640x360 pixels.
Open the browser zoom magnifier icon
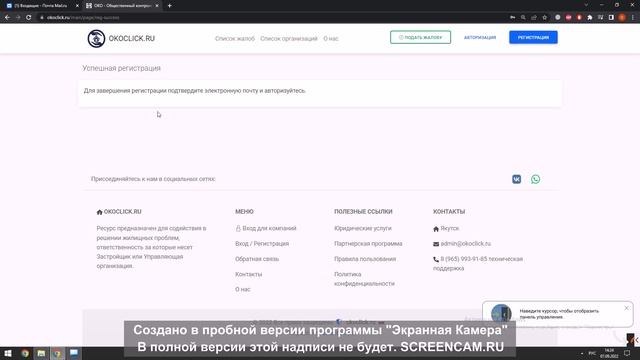tap(523, 18)
